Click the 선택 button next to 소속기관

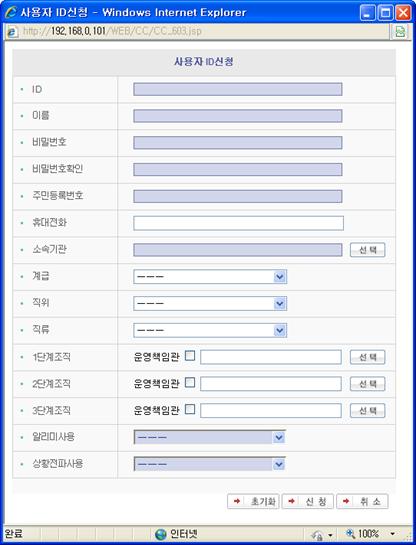point(368,250)
